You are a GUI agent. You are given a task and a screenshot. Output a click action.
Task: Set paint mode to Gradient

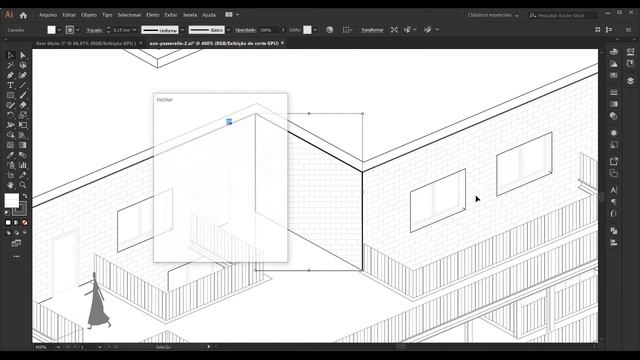point(16,222)
